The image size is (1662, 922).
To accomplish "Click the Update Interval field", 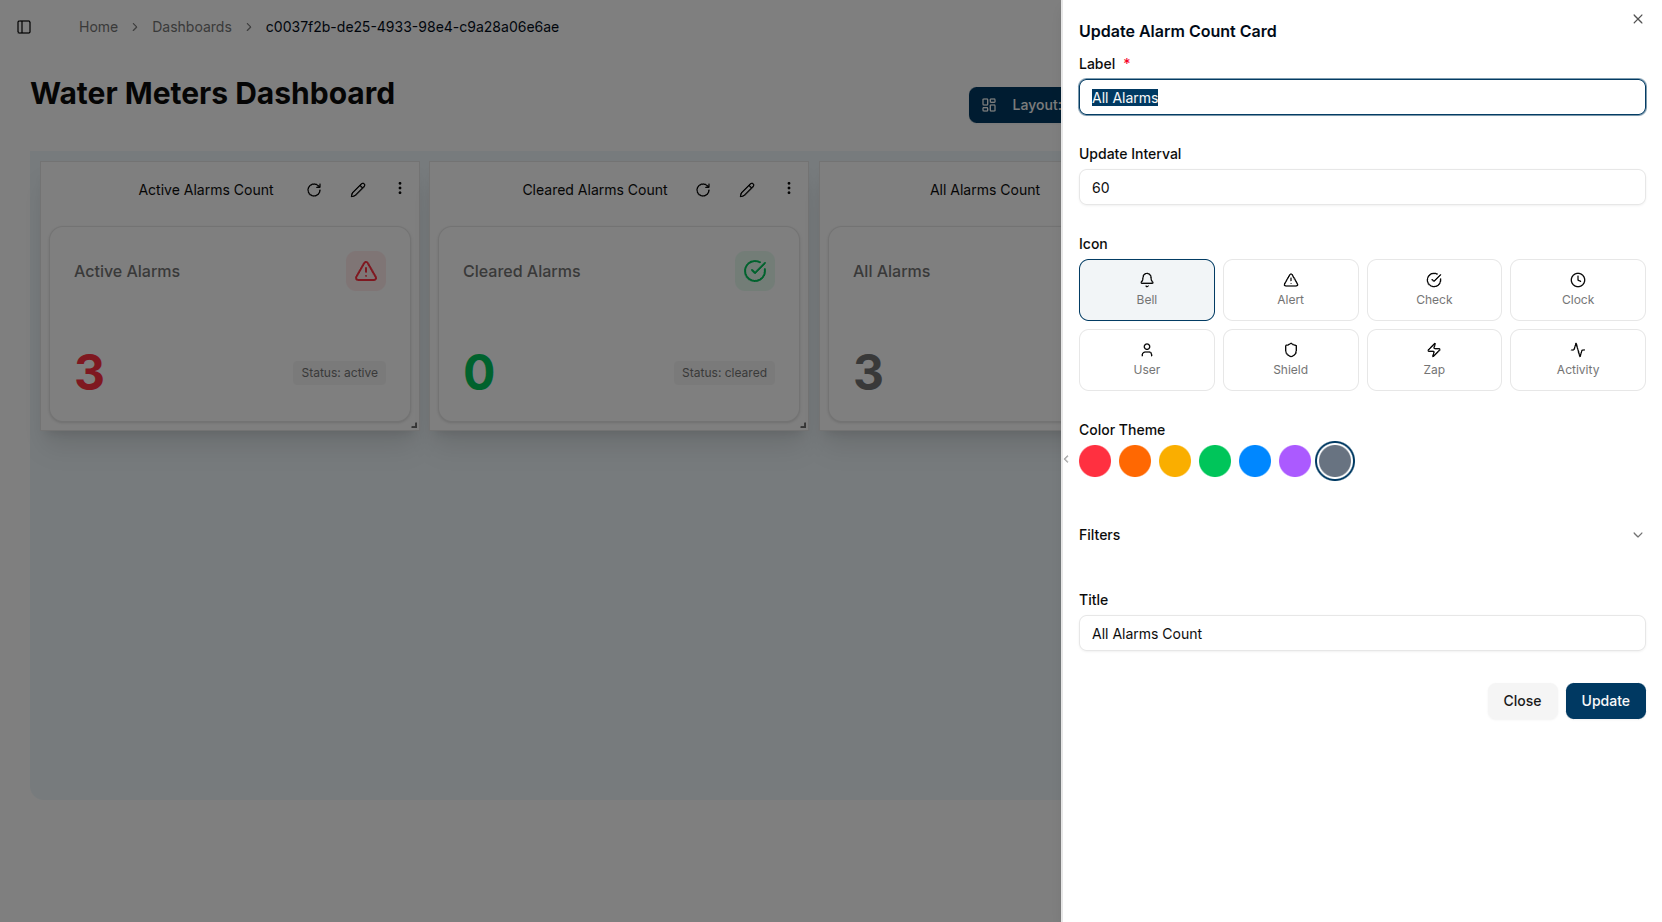I will (x=1362, y=188).
